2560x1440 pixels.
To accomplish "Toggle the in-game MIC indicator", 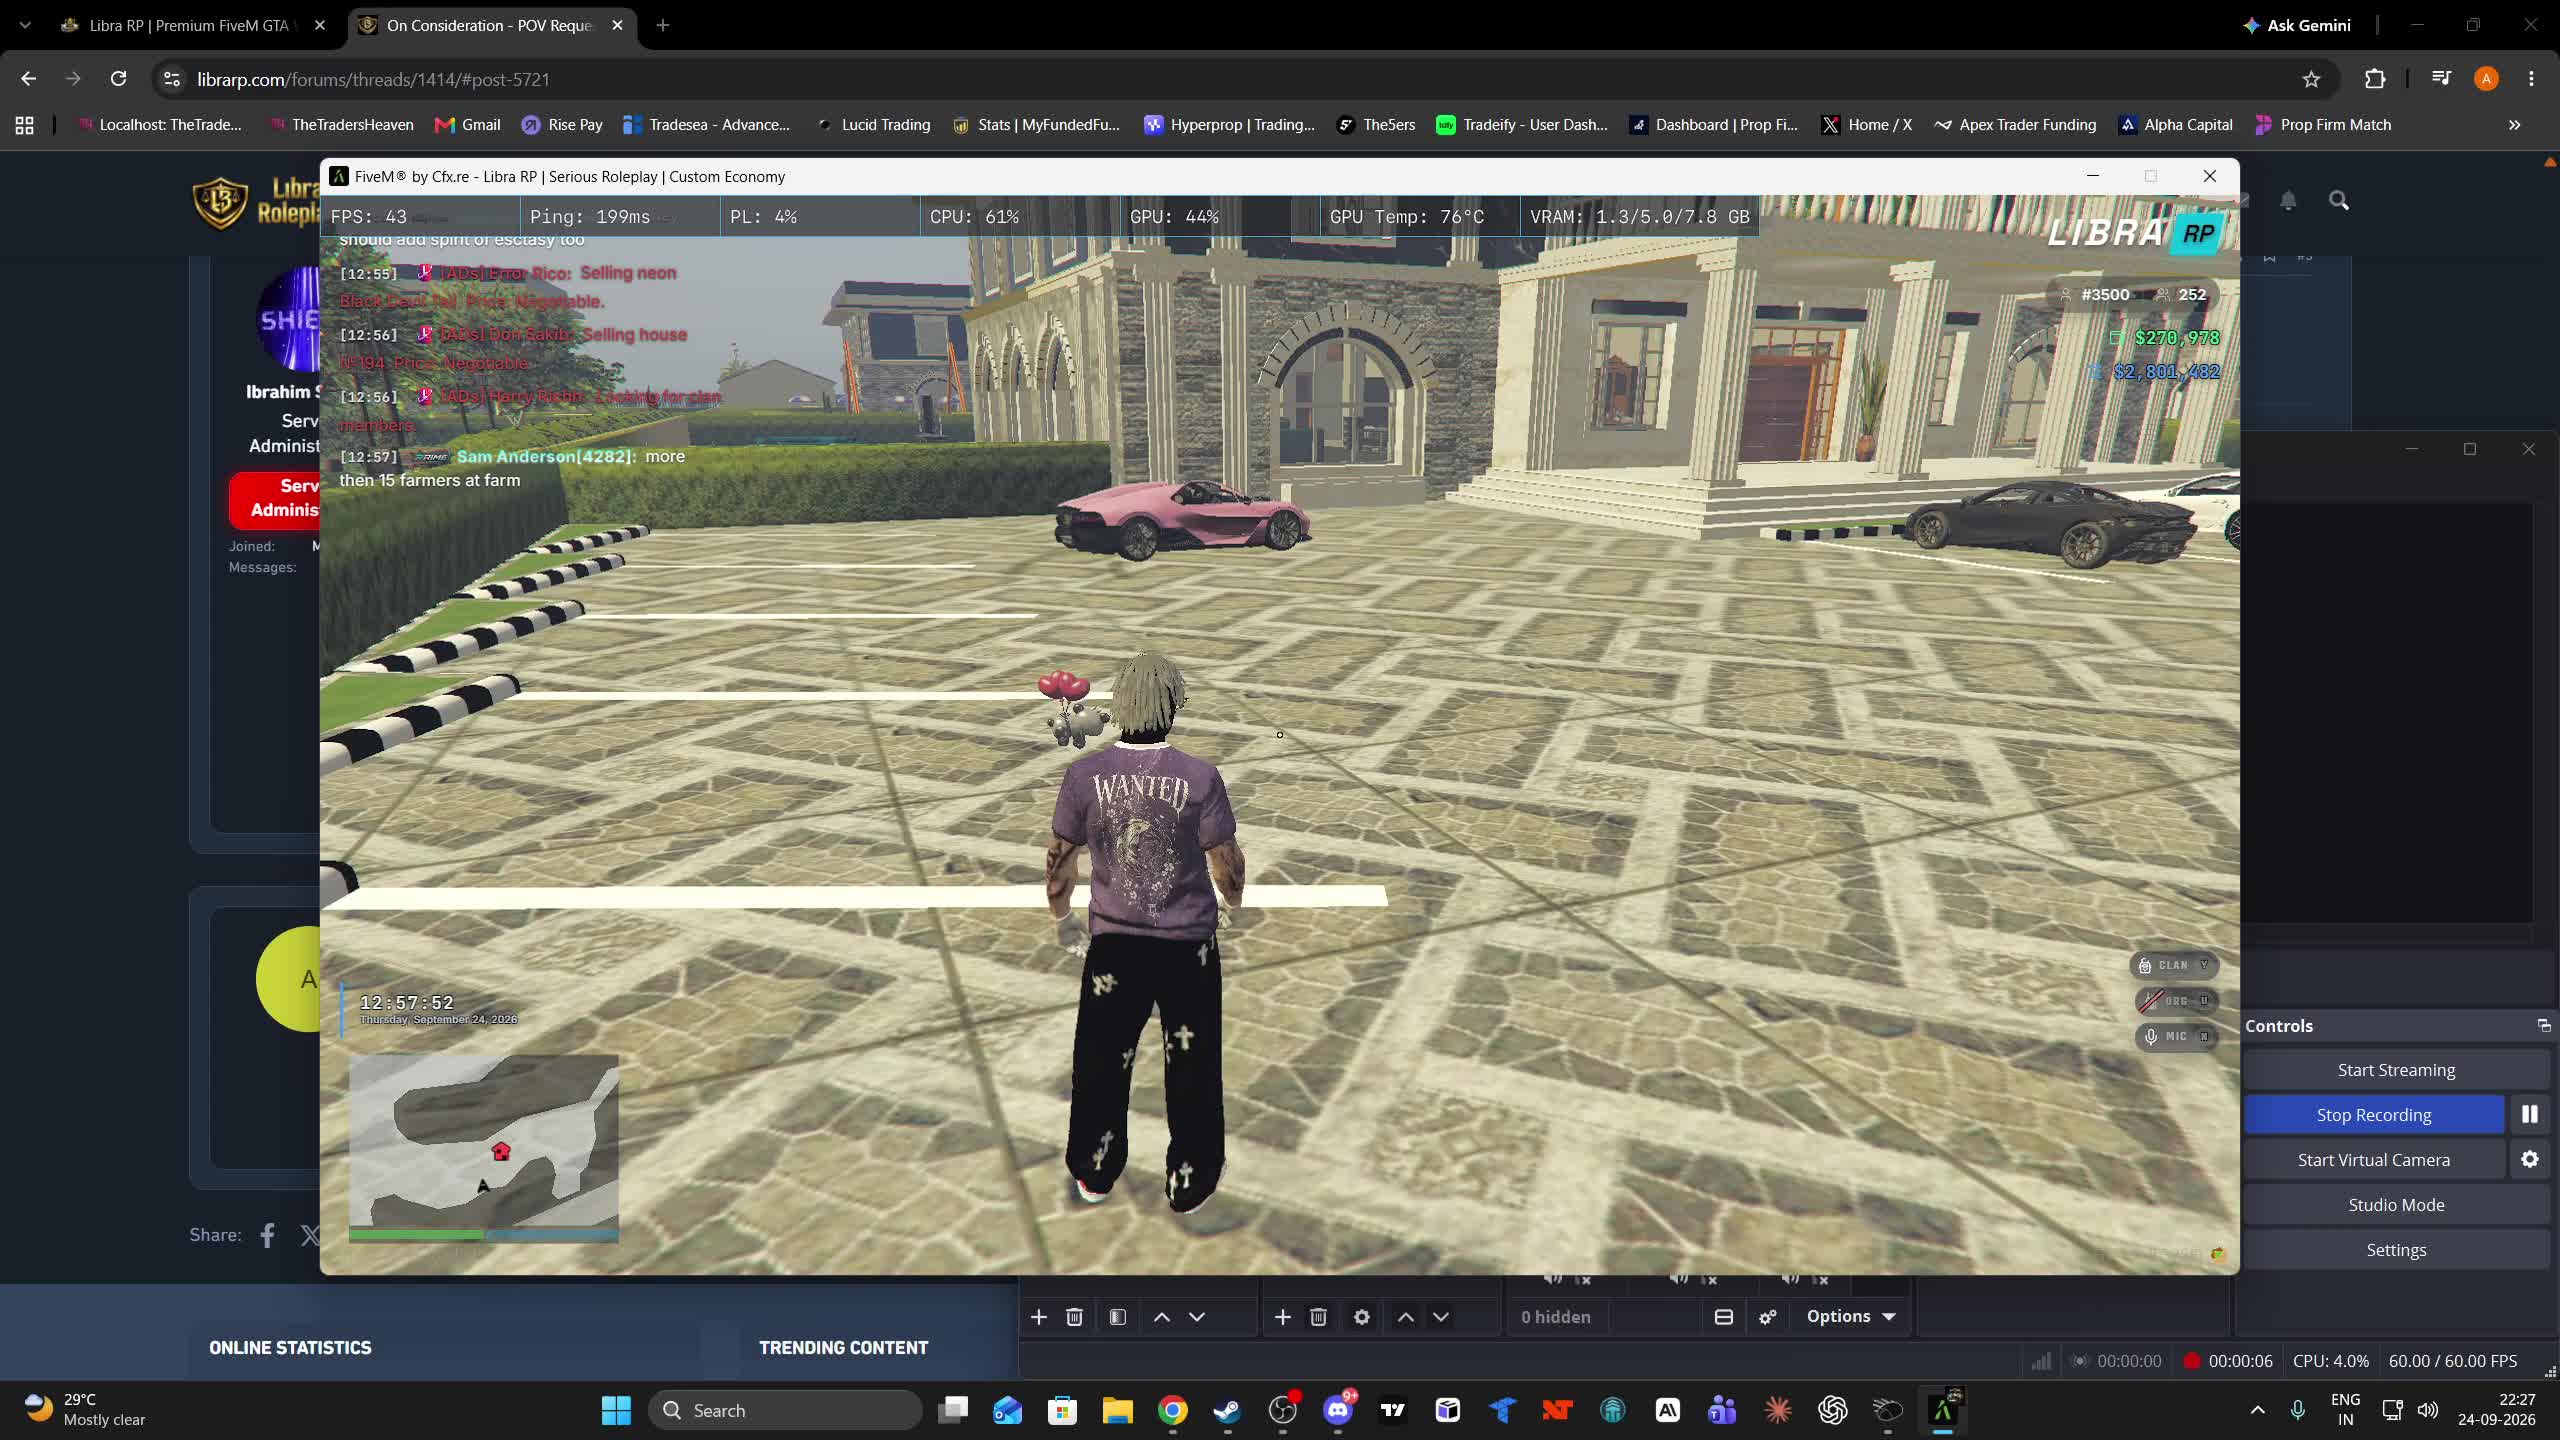I will [x=2176, y=1036].
